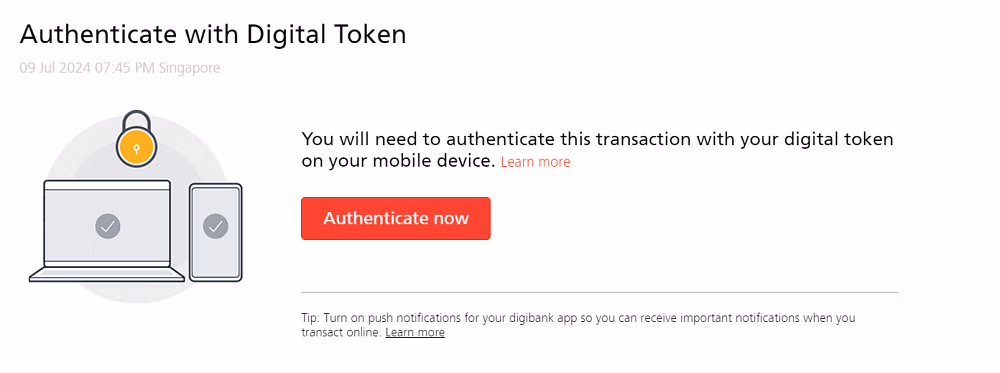Select the checkmark on the phone screen
Viewport: 1000px width, 373px height.
pyautogui.click(x=216, y=226)
